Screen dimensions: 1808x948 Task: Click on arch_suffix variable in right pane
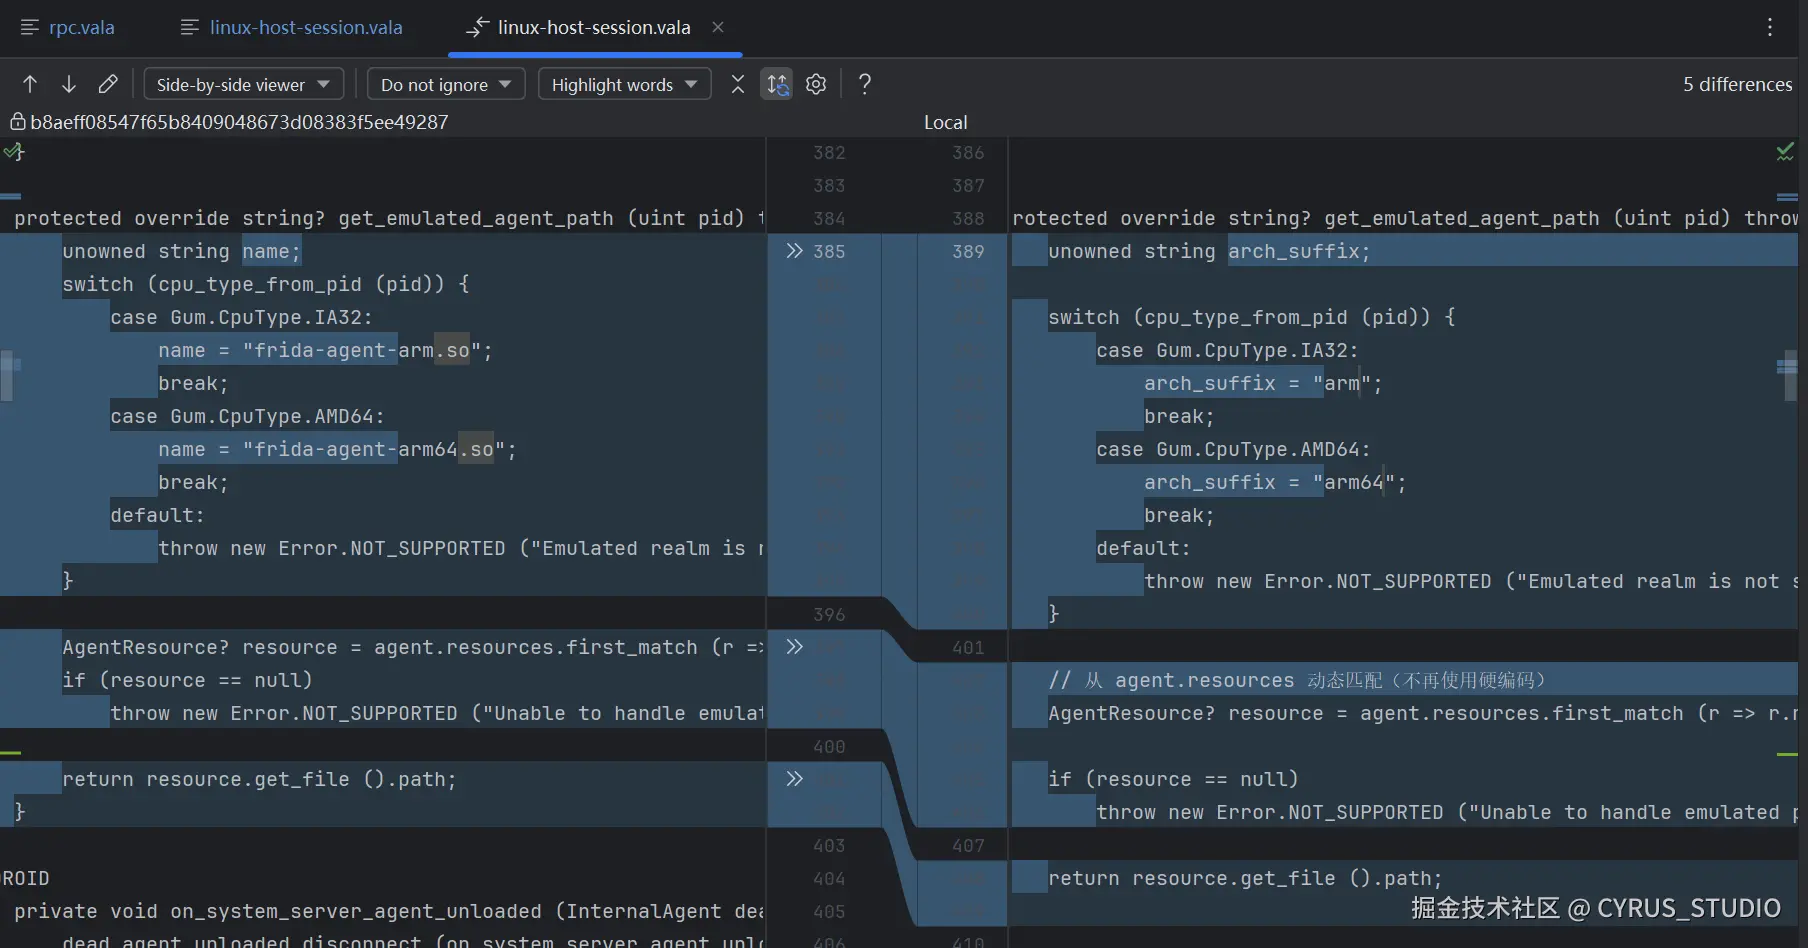click(x=1293, y=251)
